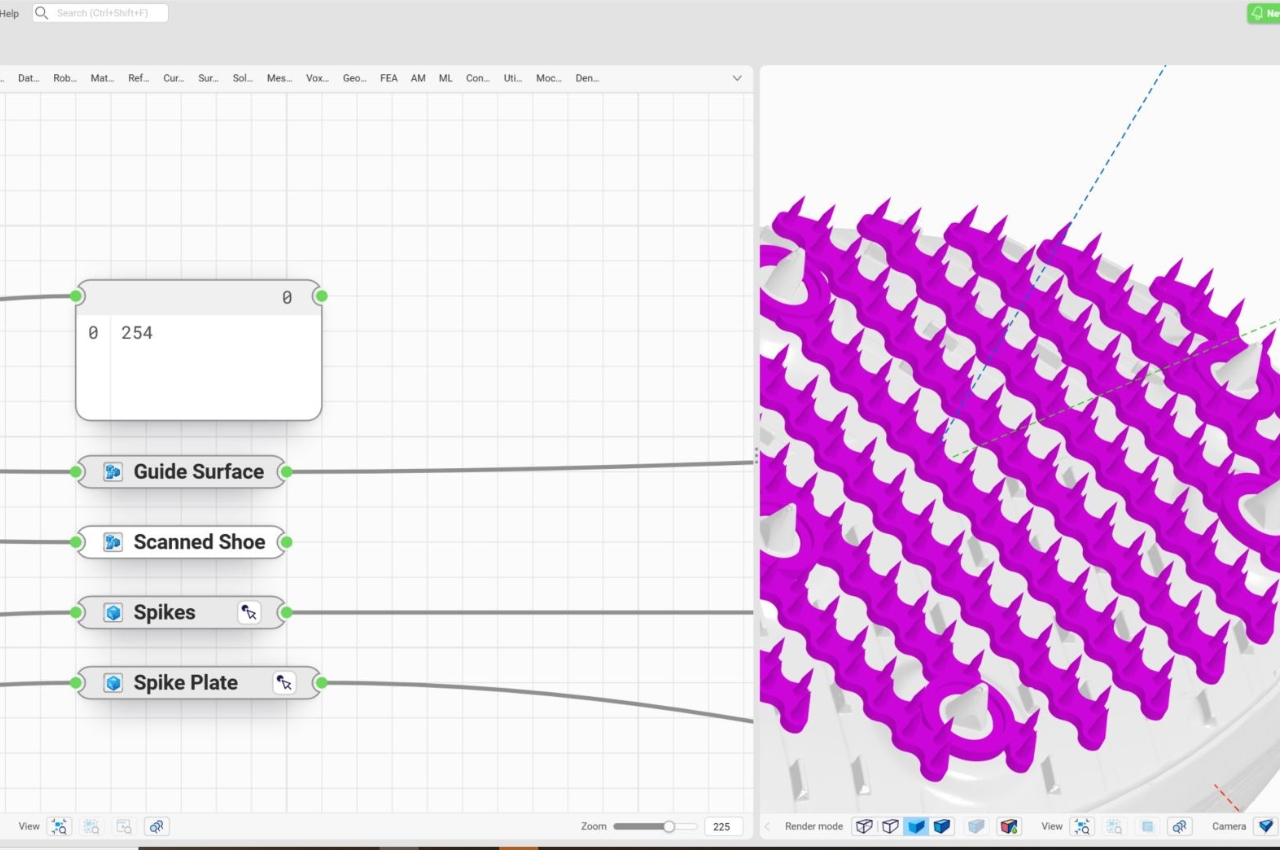Click the Guide Surface block type icon
Image resolution: width=1280 pixels, height=850 pixels.
pyautogui.click(x=113, y=472)
